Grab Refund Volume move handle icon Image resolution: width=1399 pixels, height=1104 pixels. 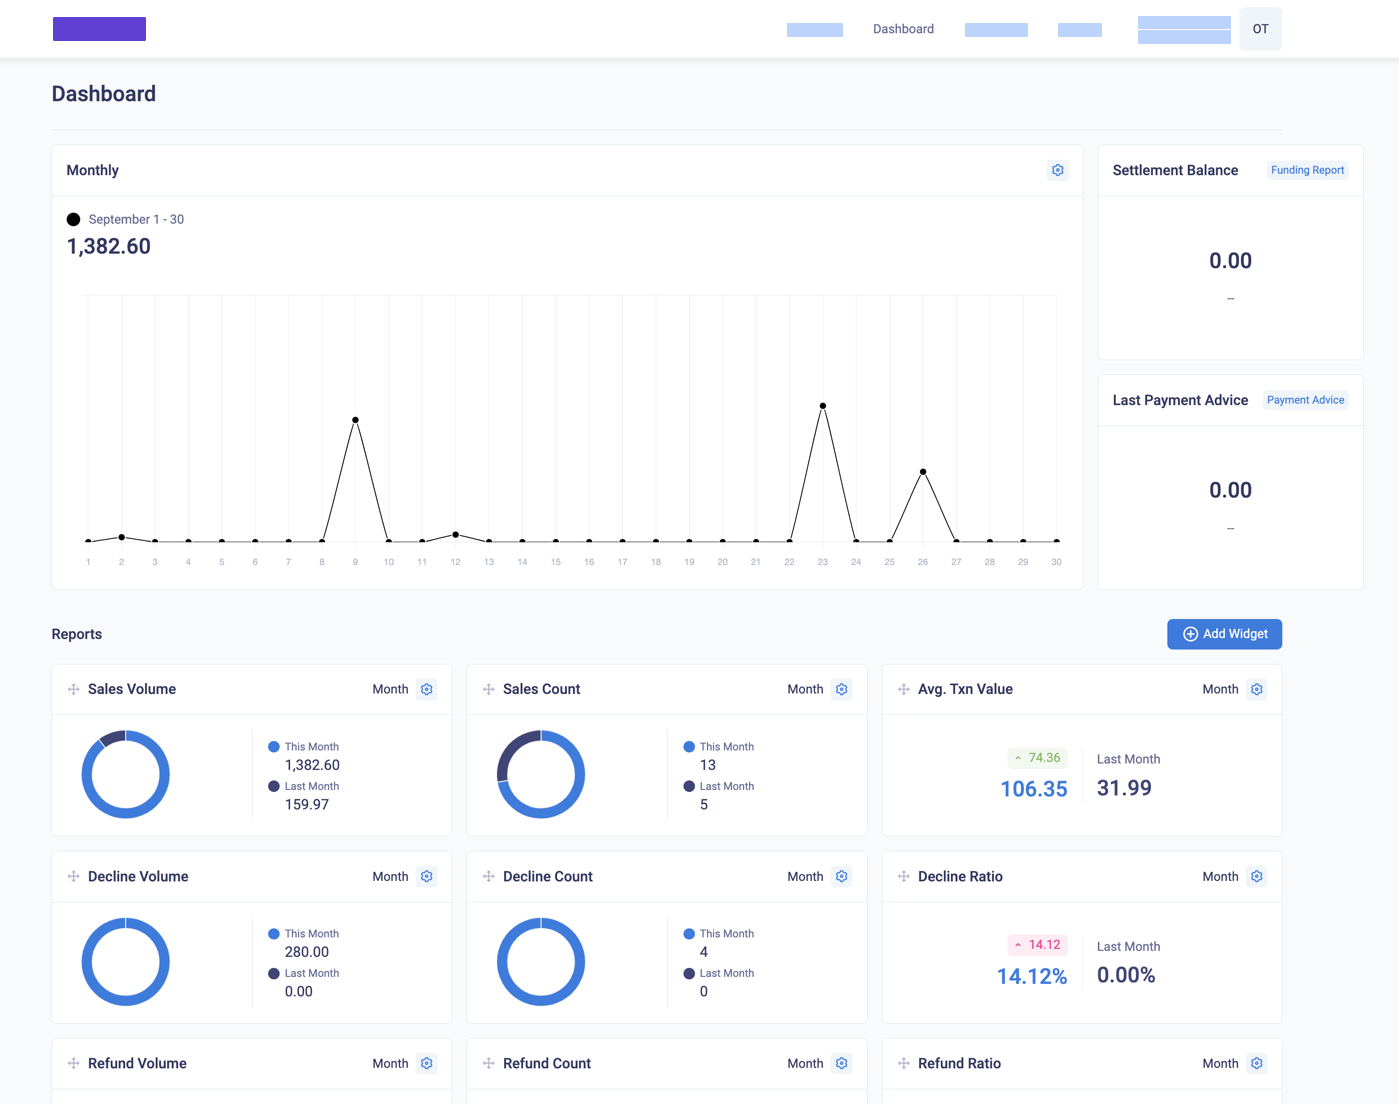tap(73, 1063)
